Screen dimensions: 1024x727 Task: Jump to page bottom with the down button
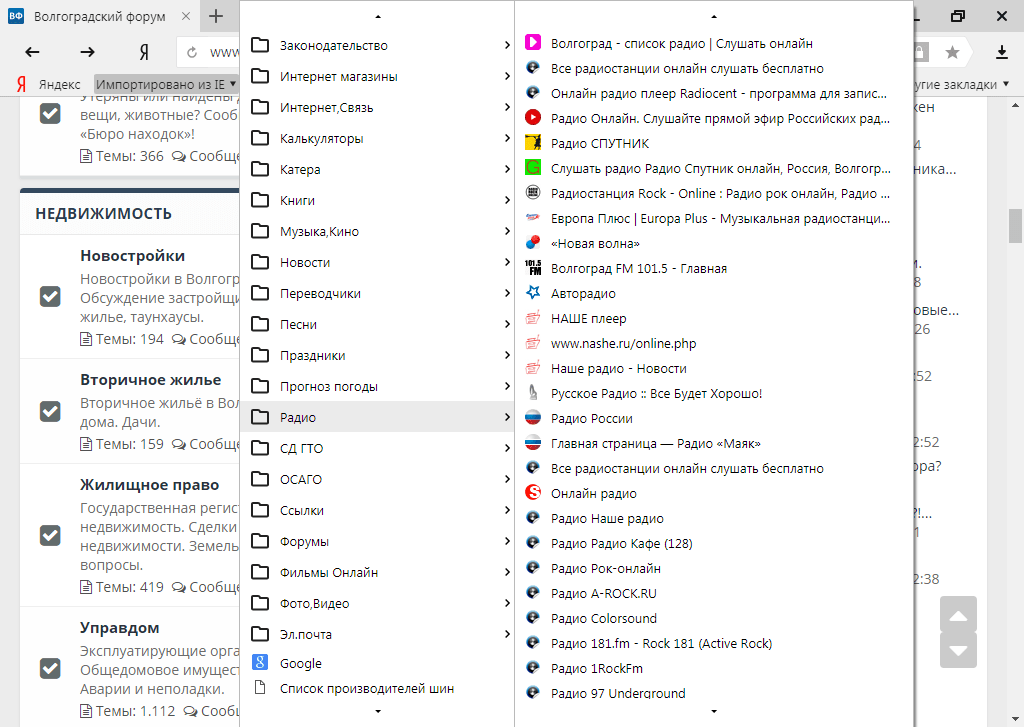click(x=958, y=650)
